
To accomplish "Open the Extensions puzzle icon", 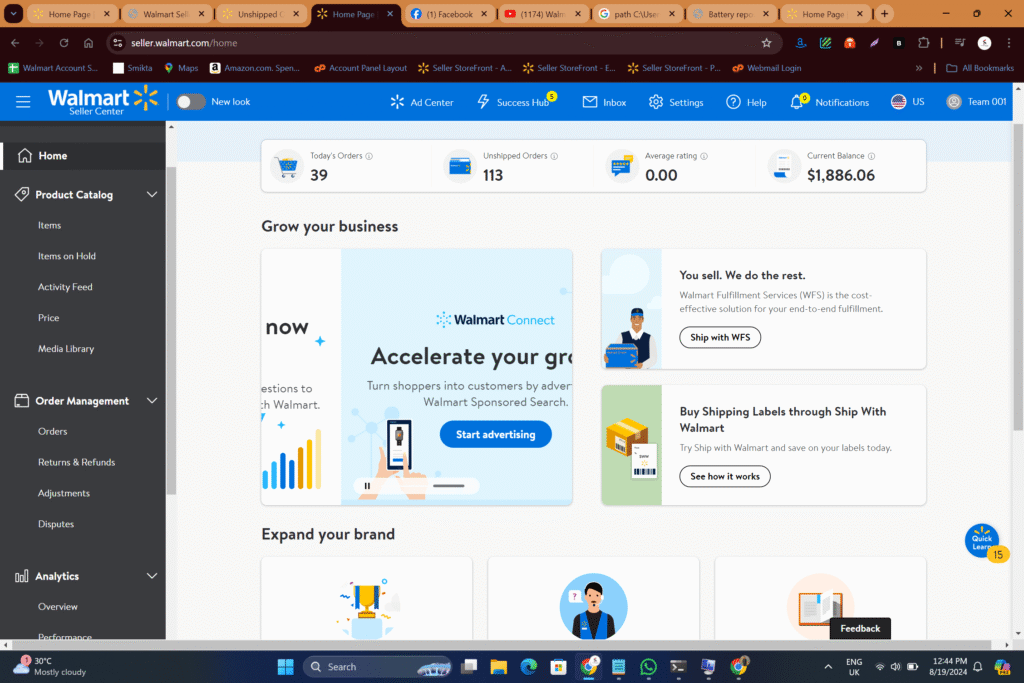I will (923, 43).
